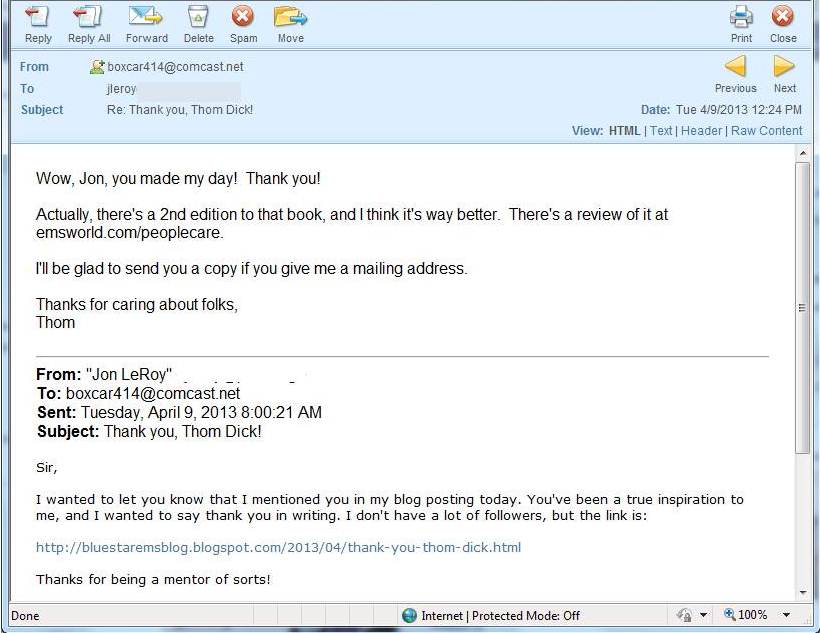820x633 pixels.
Task: Mark the message as Spam
Action: coord(243,17)
